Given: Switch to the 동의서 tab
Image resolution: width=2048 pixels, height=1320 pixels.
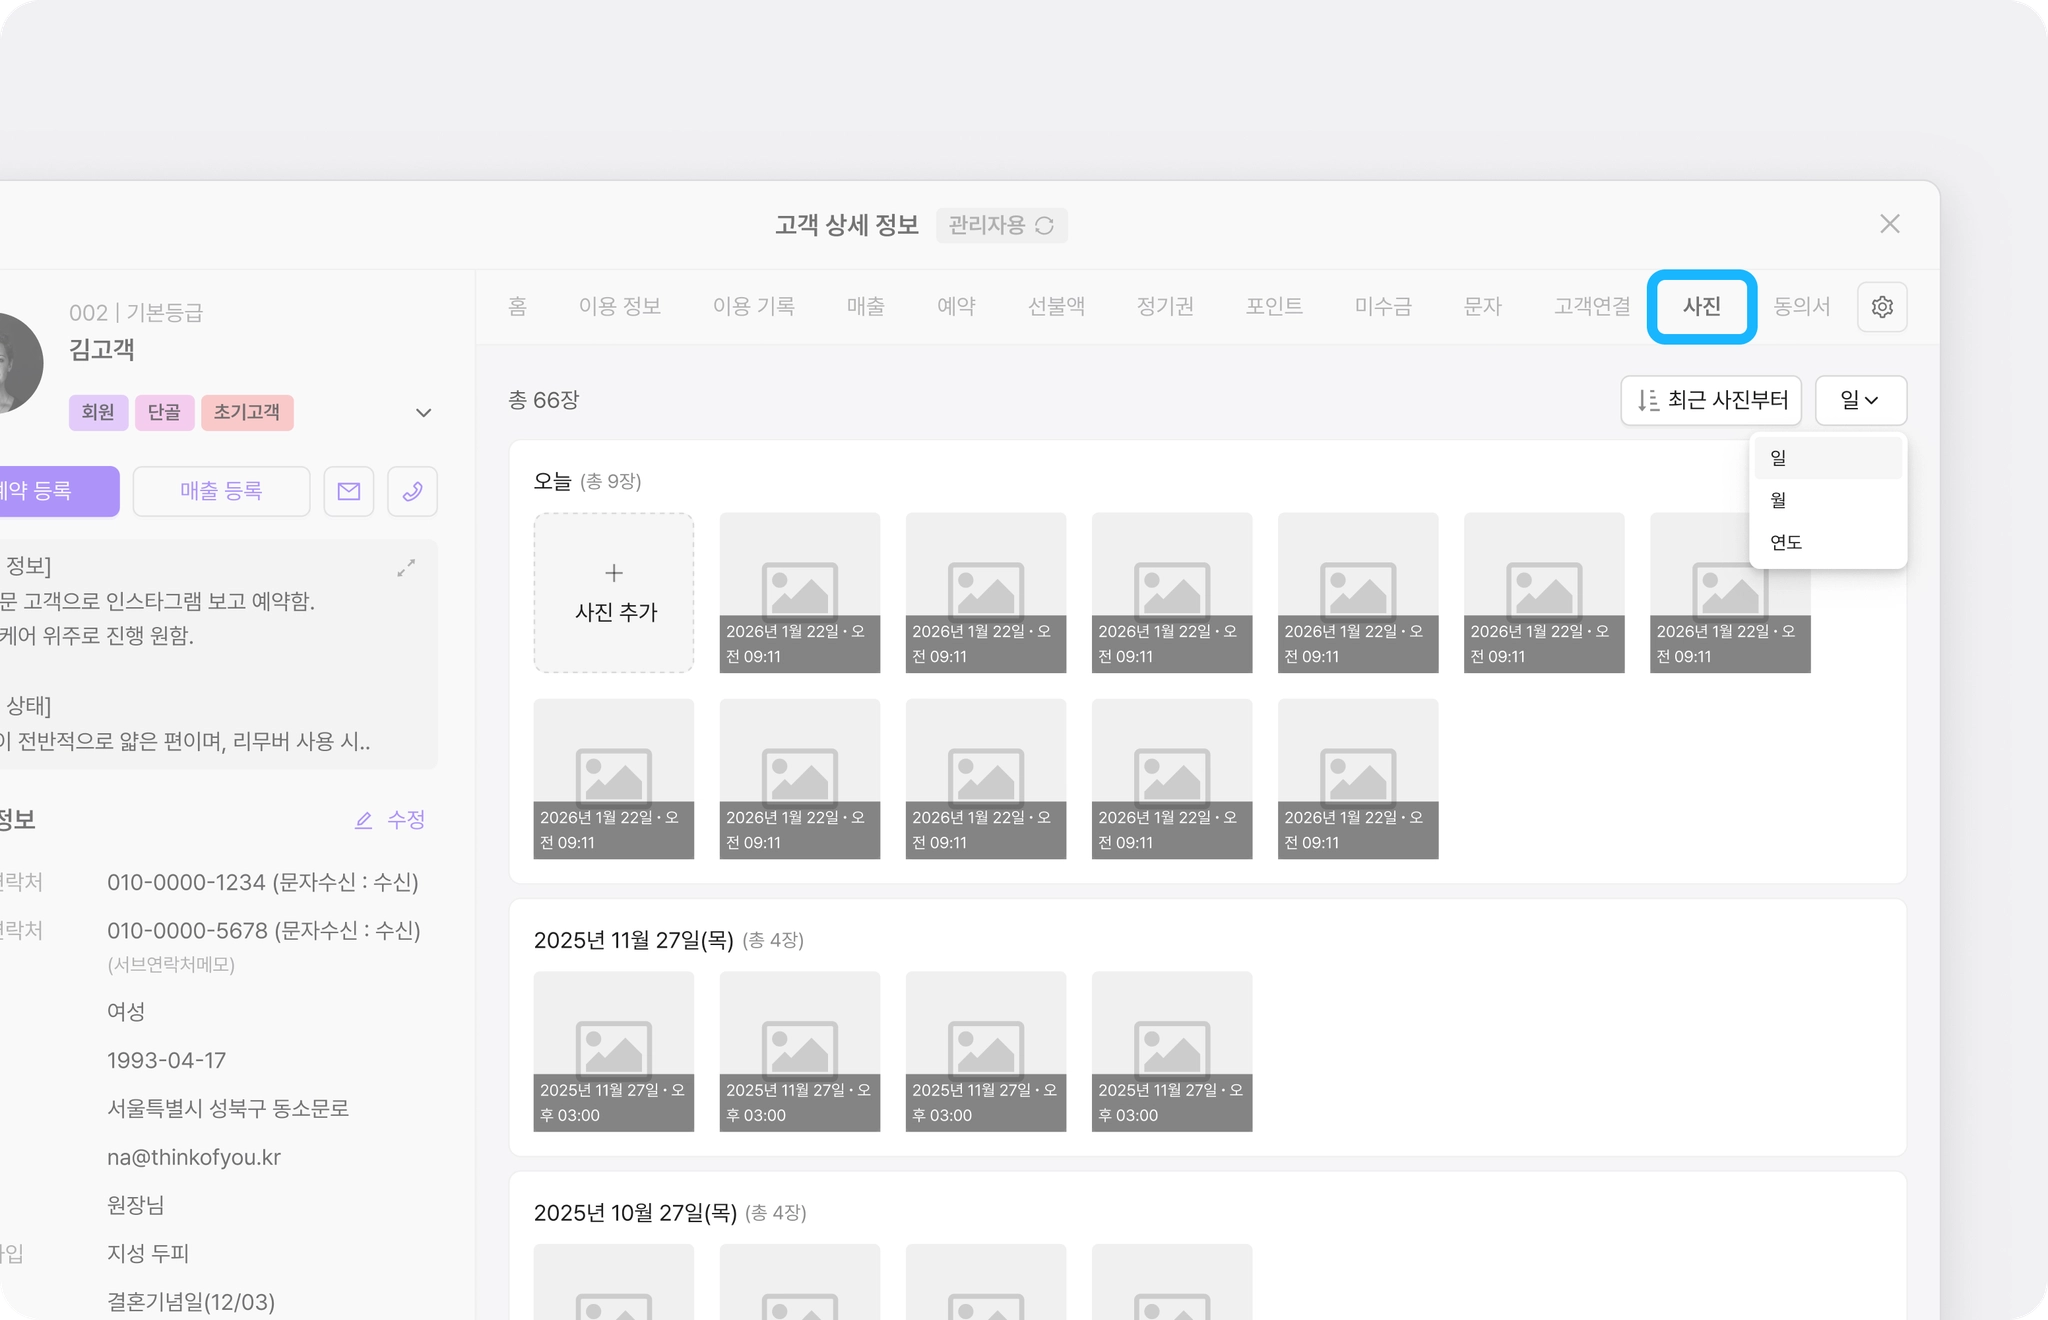Looking at the screenshot, I should click(1801, 307).
